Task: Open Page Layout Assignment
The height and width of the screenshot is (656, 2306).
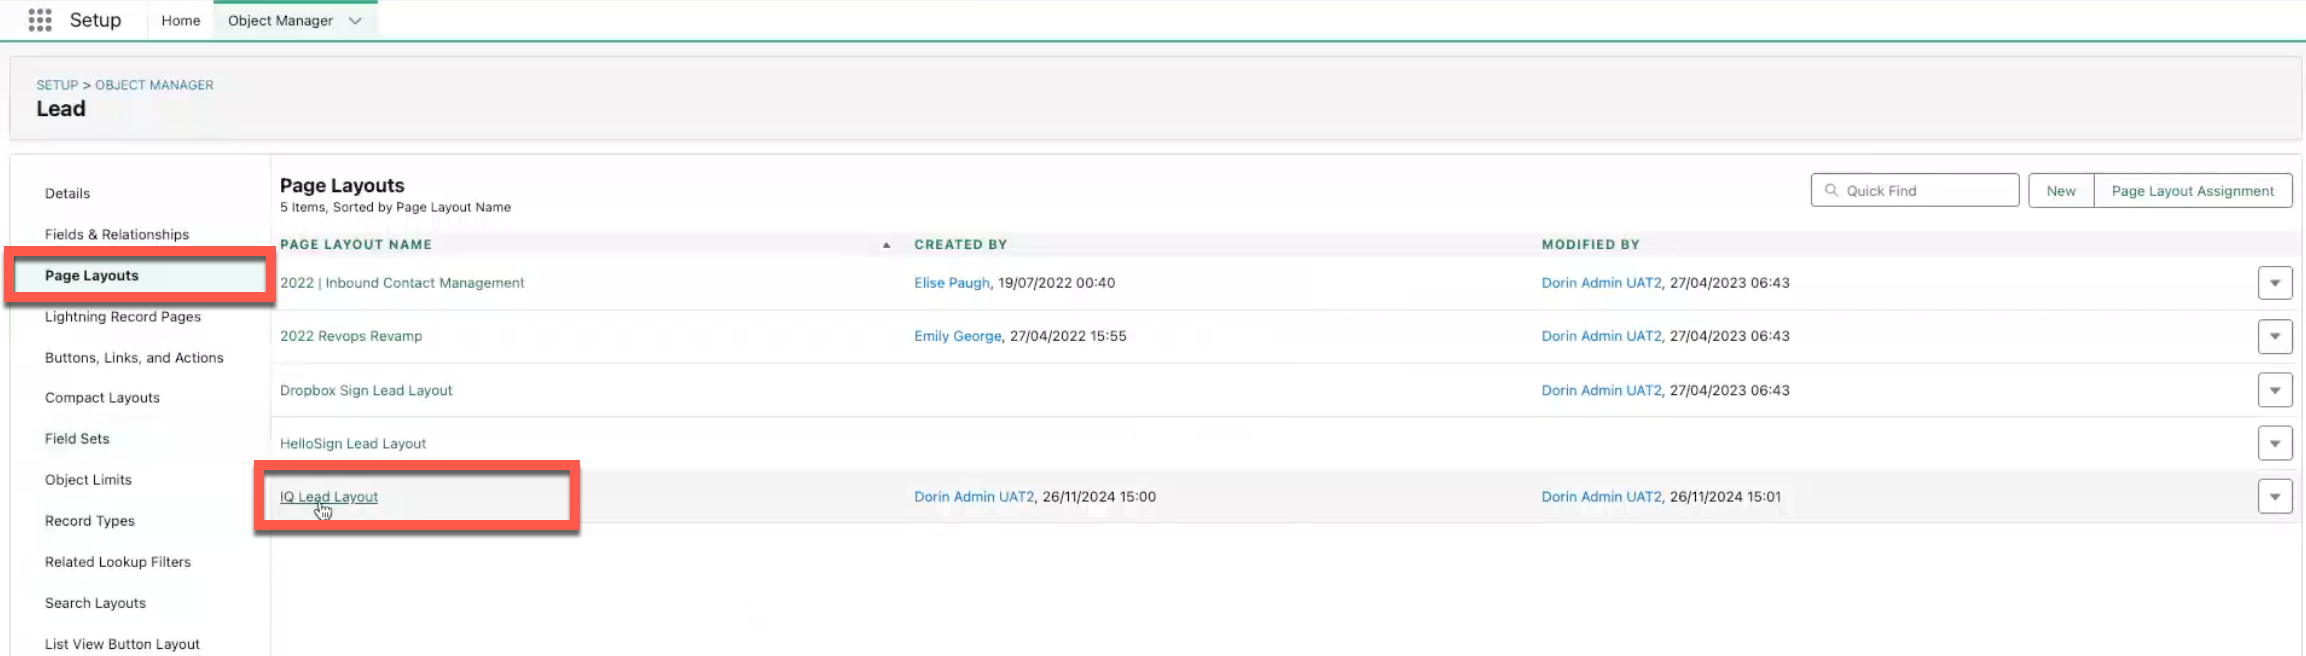Action: (x=2192, y=191)
